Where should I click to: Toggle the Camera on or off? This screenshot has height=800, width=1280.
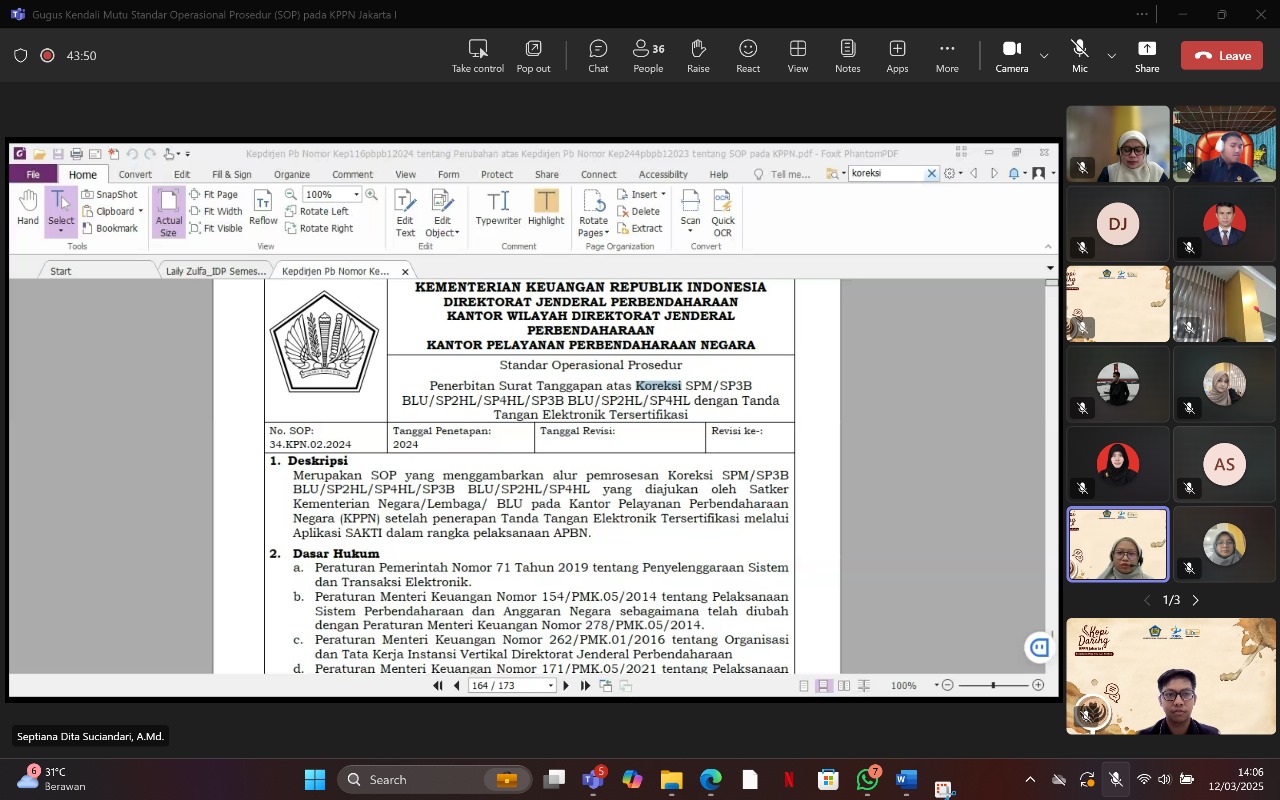1011,55
